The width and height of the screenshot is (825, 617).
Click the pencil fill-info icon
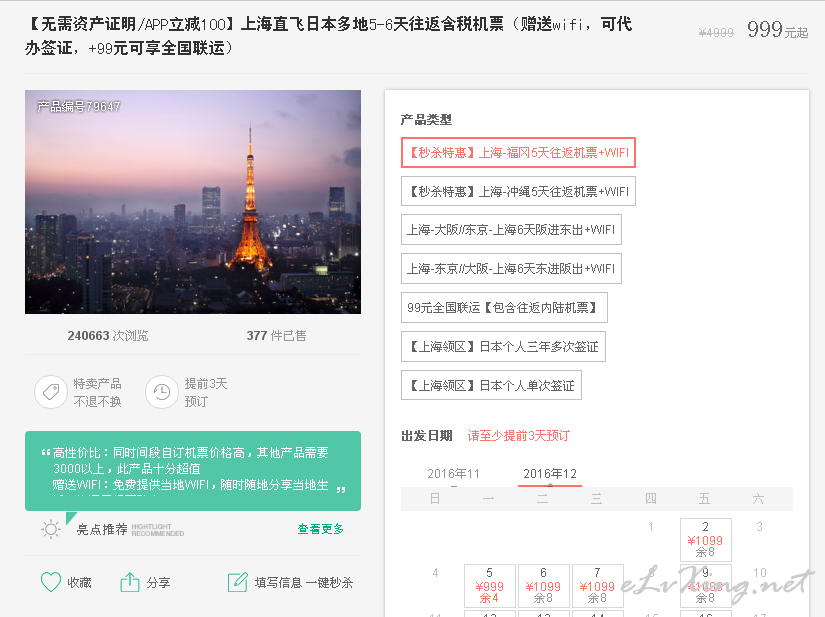click(x=238, y=582)
